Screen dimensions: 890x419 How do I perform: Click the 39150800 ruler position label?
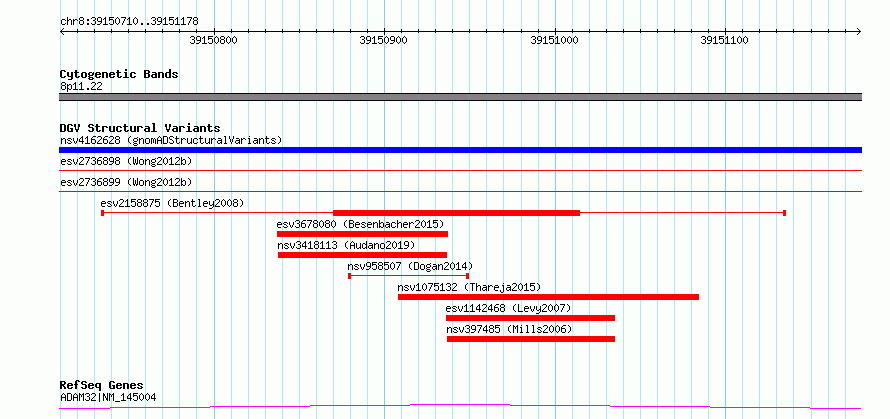213,41
